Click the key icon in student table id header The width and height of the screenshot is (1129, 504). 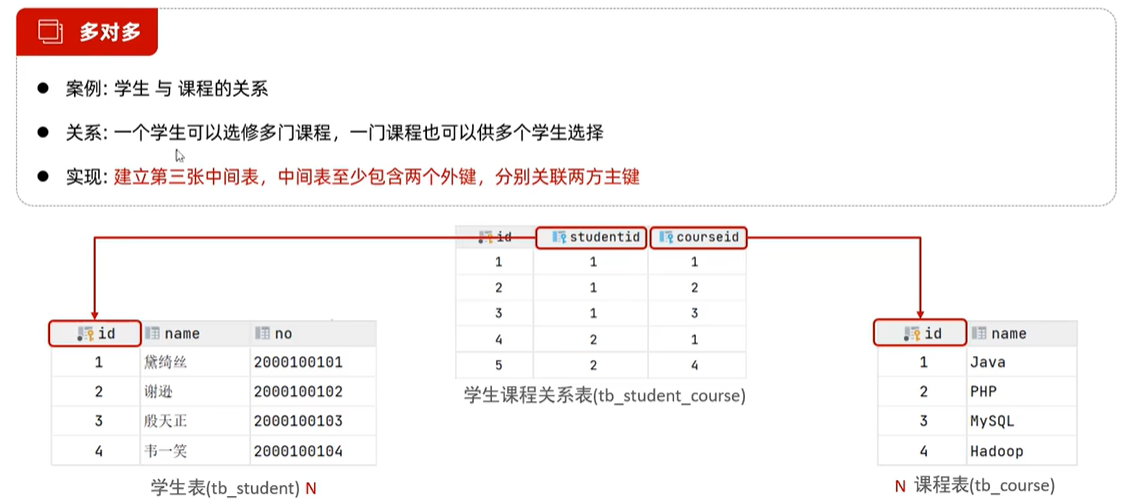tap(86, 333)
